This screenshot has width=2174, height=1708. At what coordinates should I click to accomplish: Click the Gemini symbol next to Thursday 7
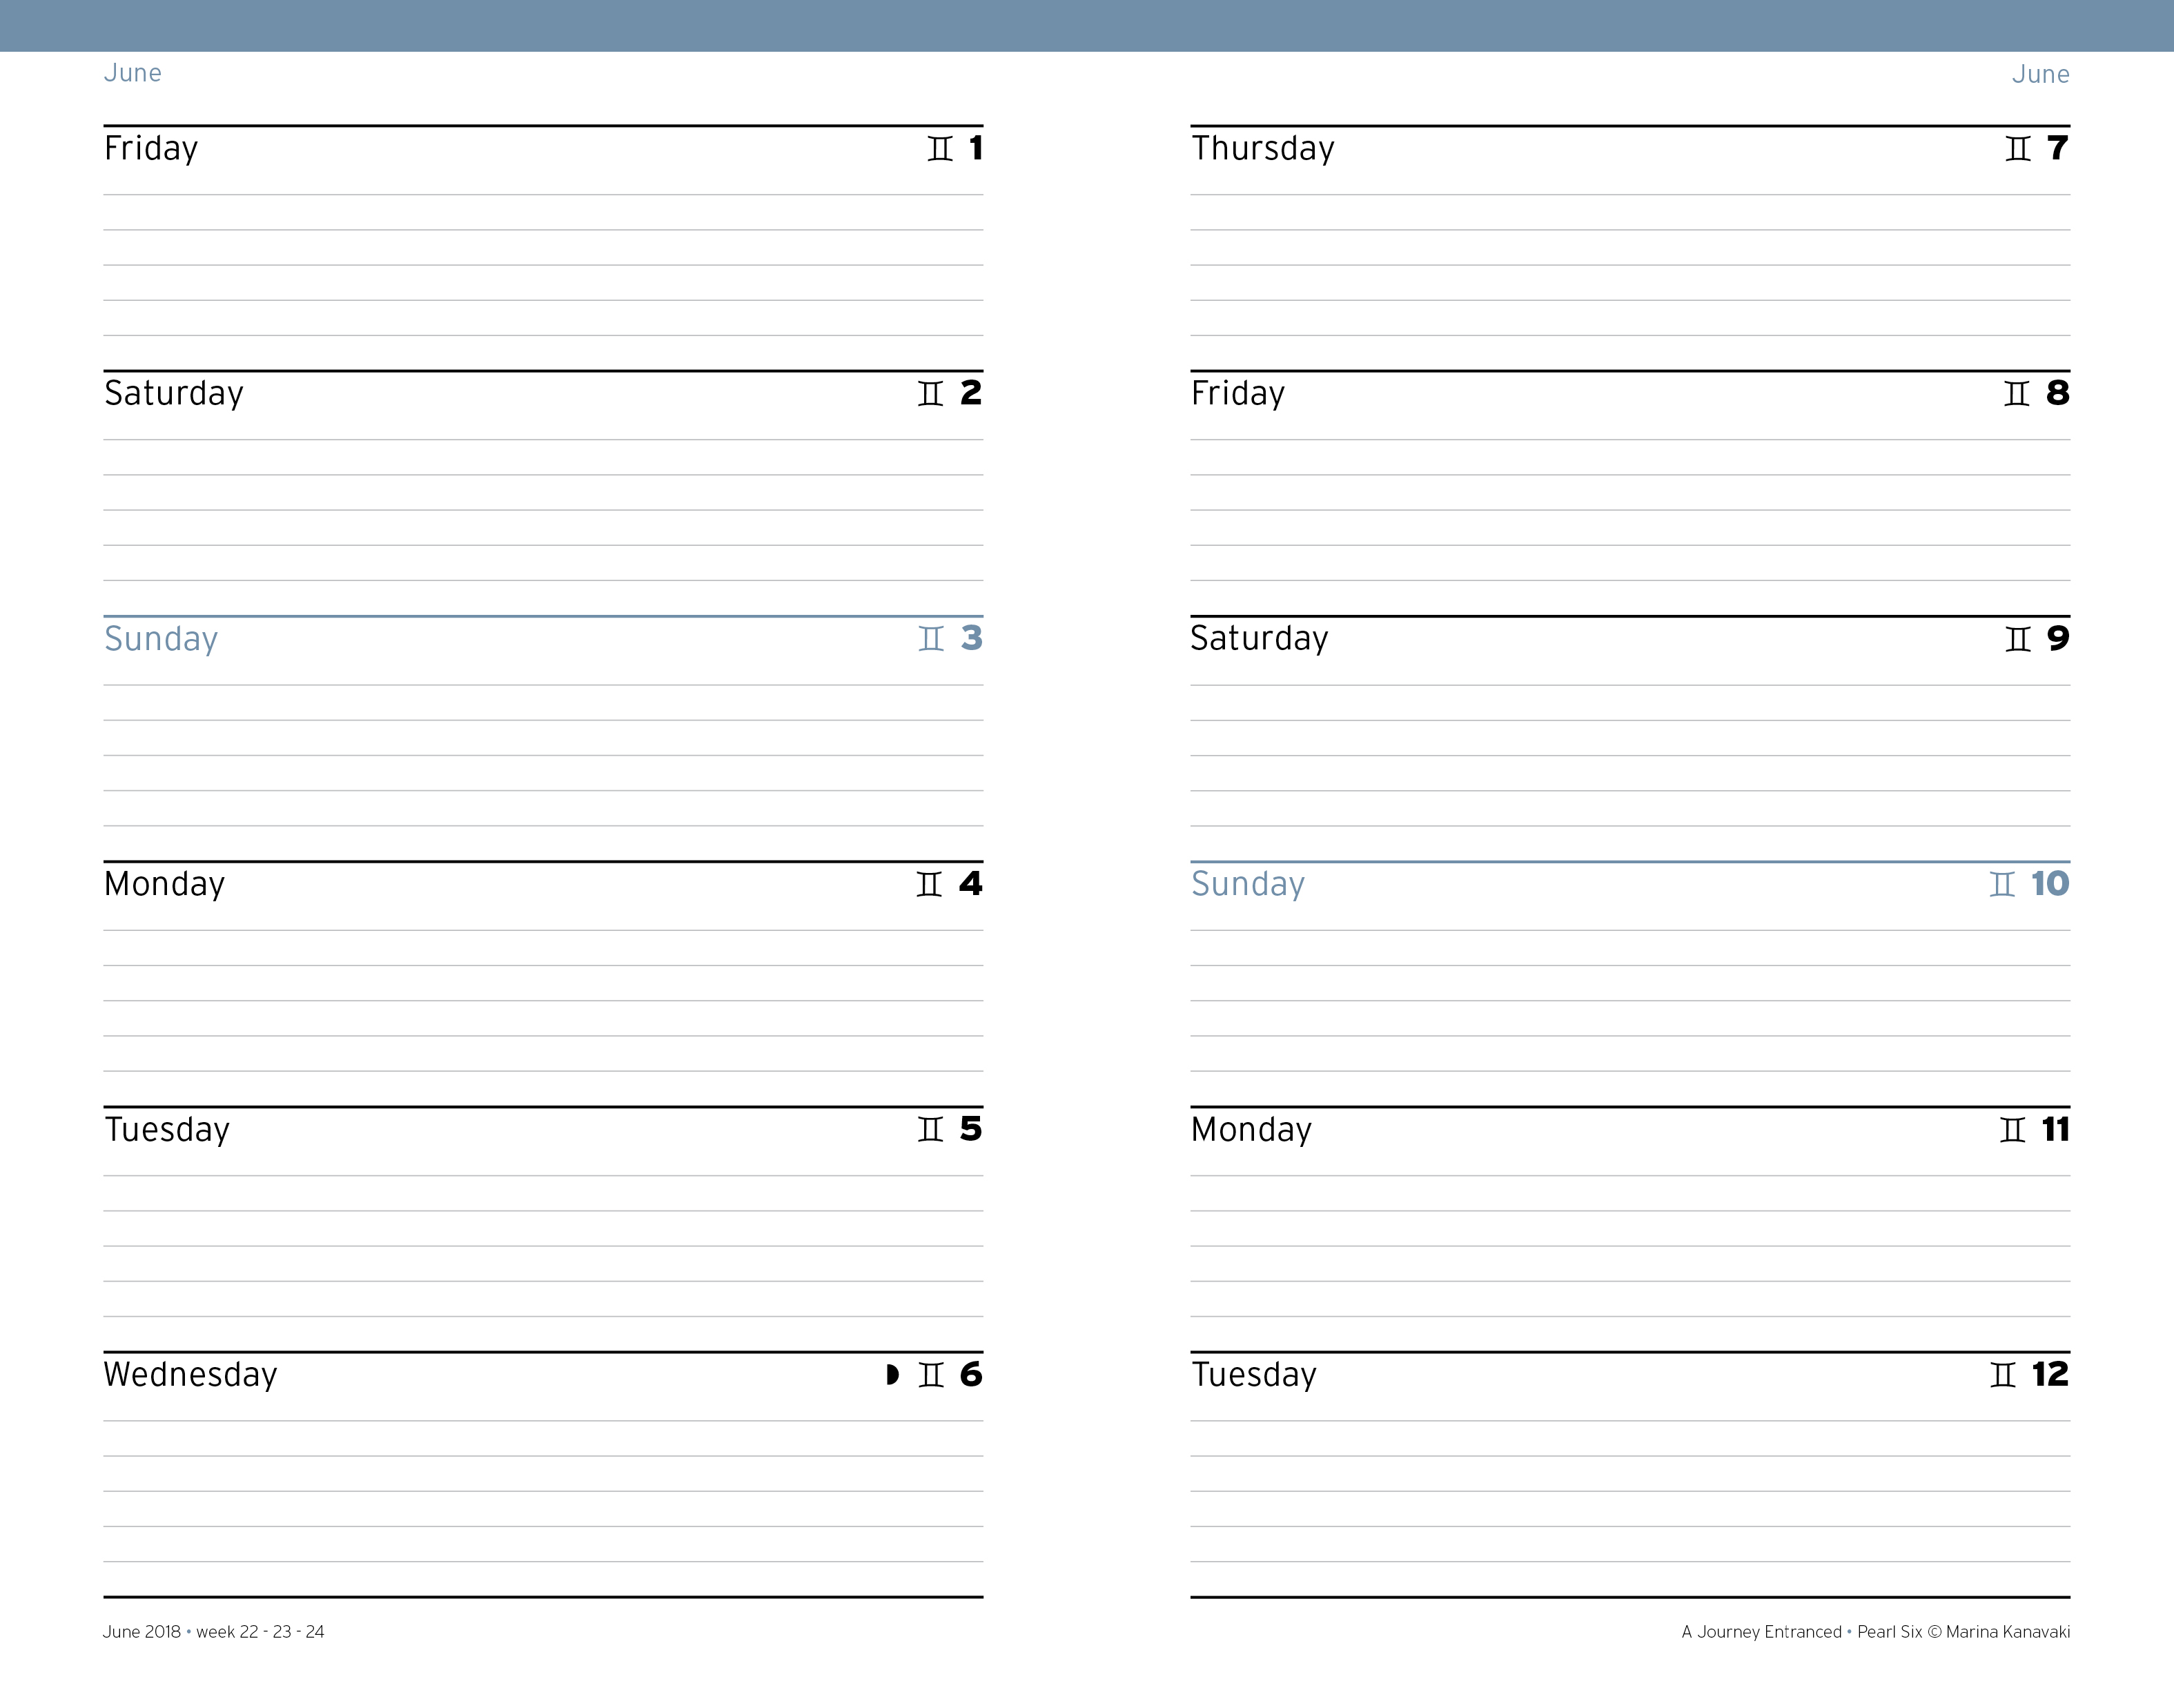[x=2018, y=149]
